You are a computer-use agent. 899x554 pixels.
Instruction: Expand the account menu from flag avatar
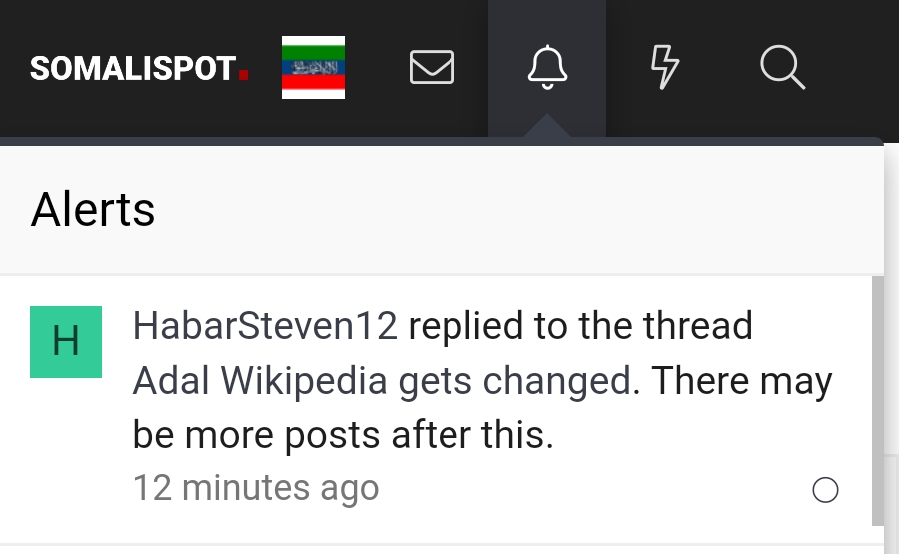(x=314, y=67)
